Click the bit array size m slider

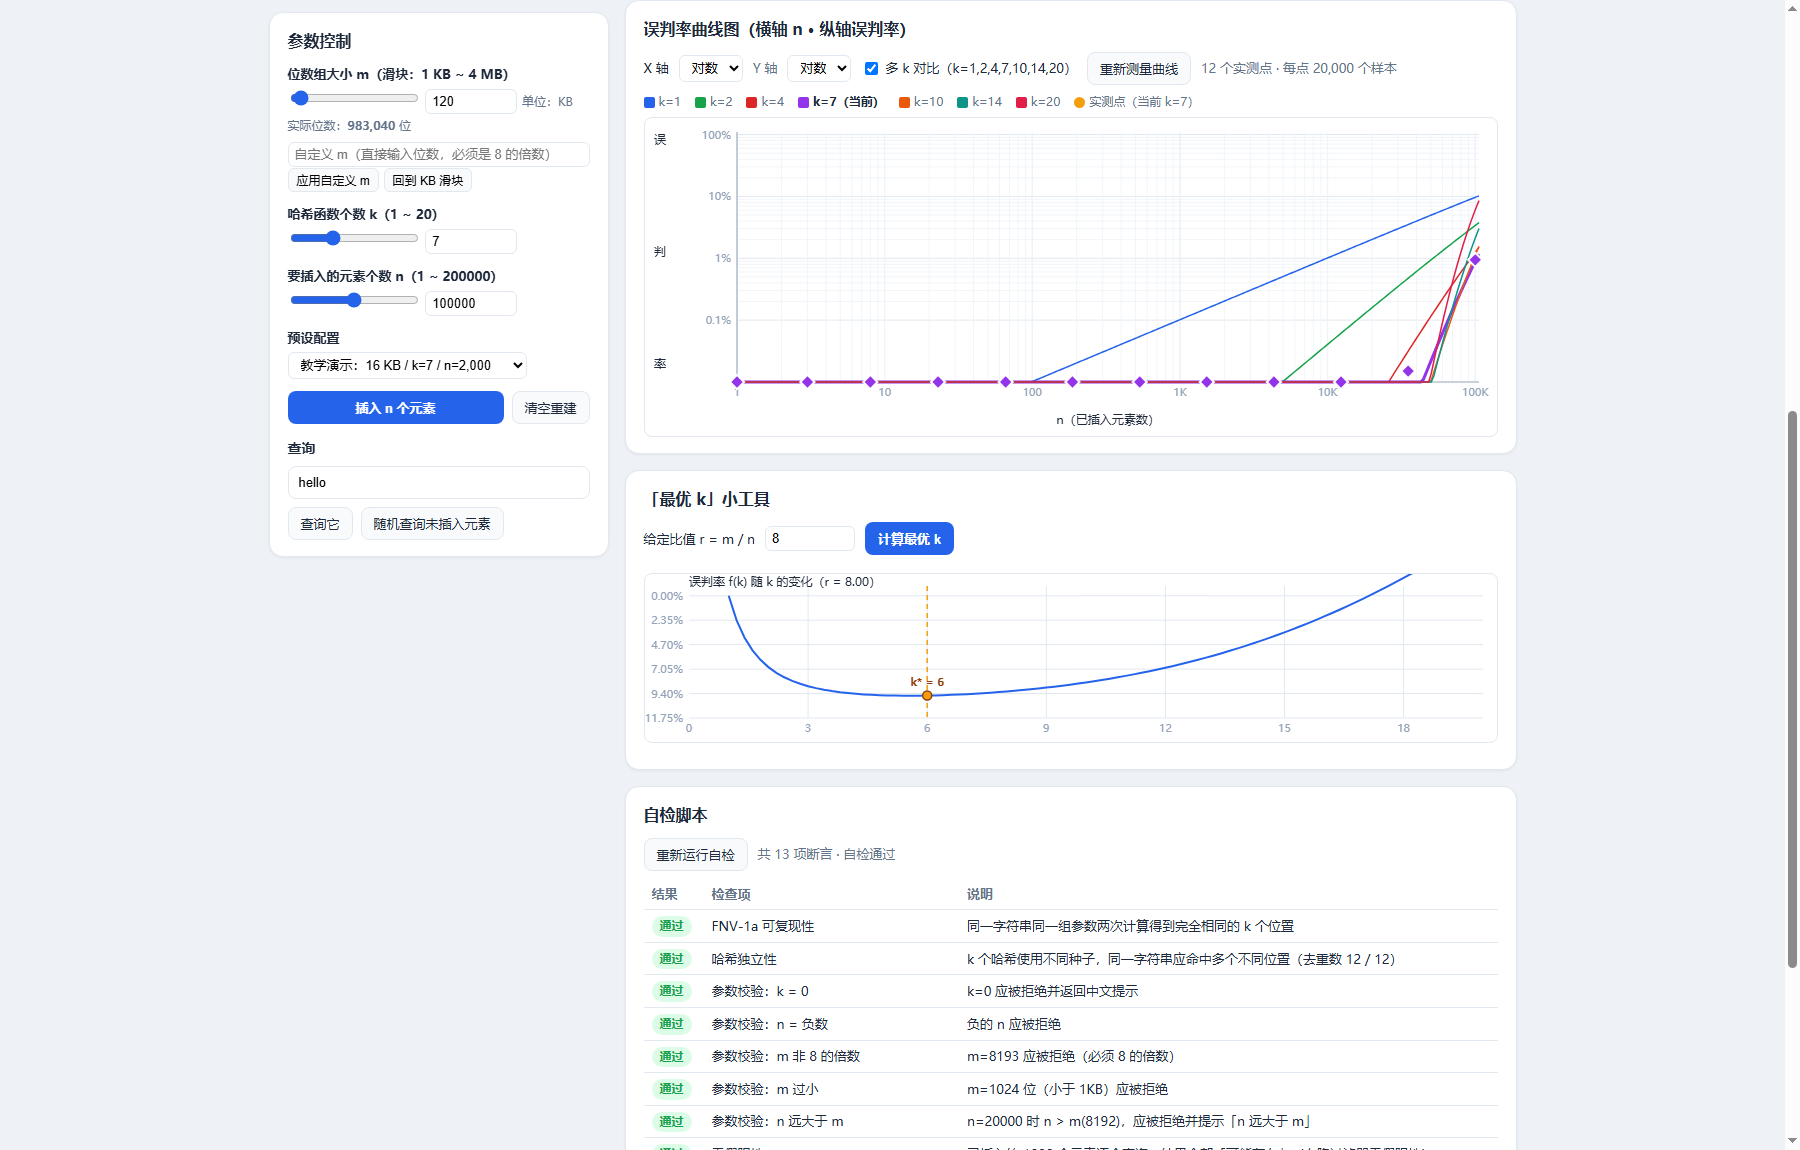354,98
